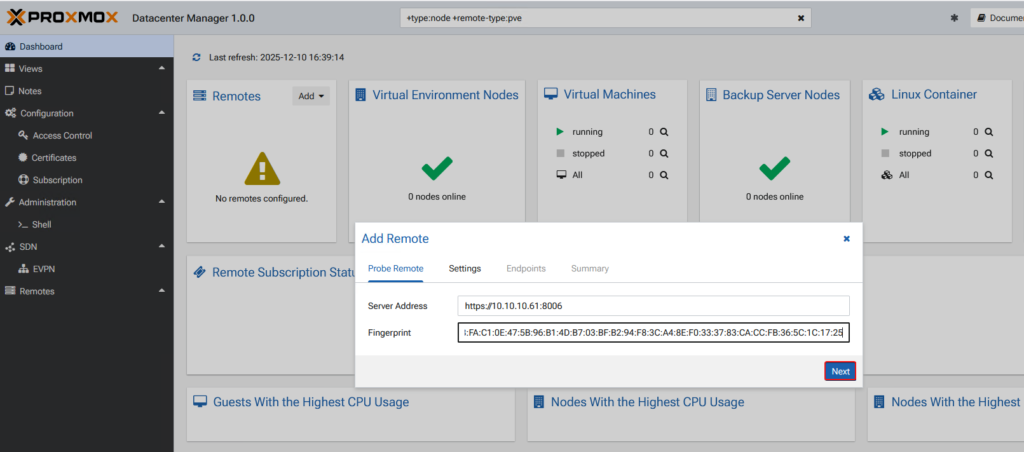1024x452 pixels.
Task: Collapse the Views section in the sidebar
Action: (161, 69)
